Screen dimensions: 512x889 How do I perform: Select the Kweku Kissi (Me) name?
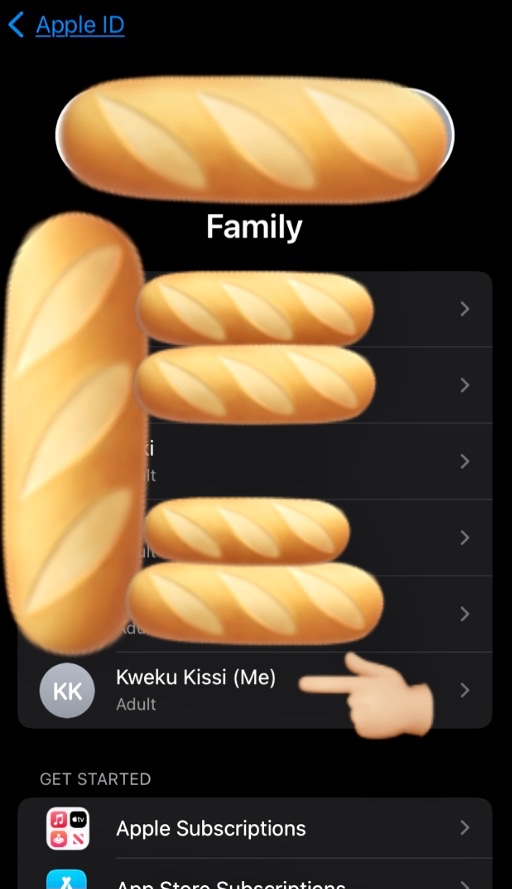196,677
